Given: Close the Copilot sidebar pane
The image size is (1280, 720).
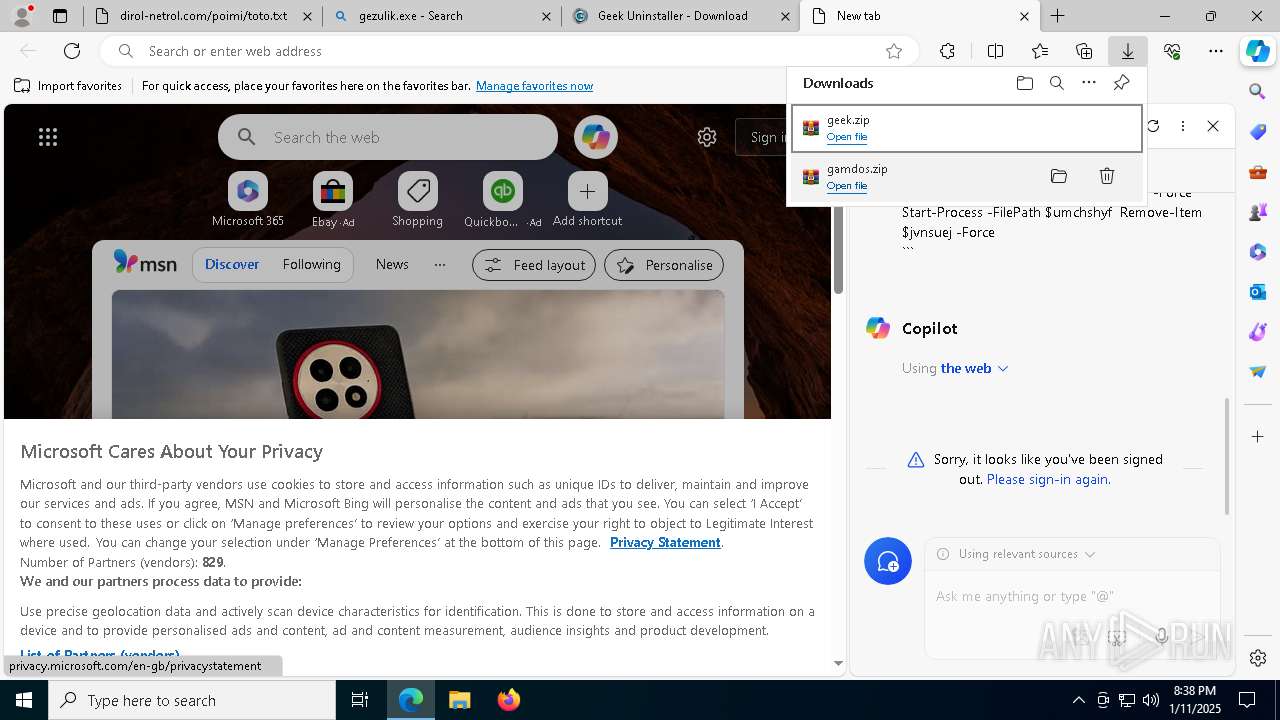Looking at the screenshot, I should coord(1213,126).
